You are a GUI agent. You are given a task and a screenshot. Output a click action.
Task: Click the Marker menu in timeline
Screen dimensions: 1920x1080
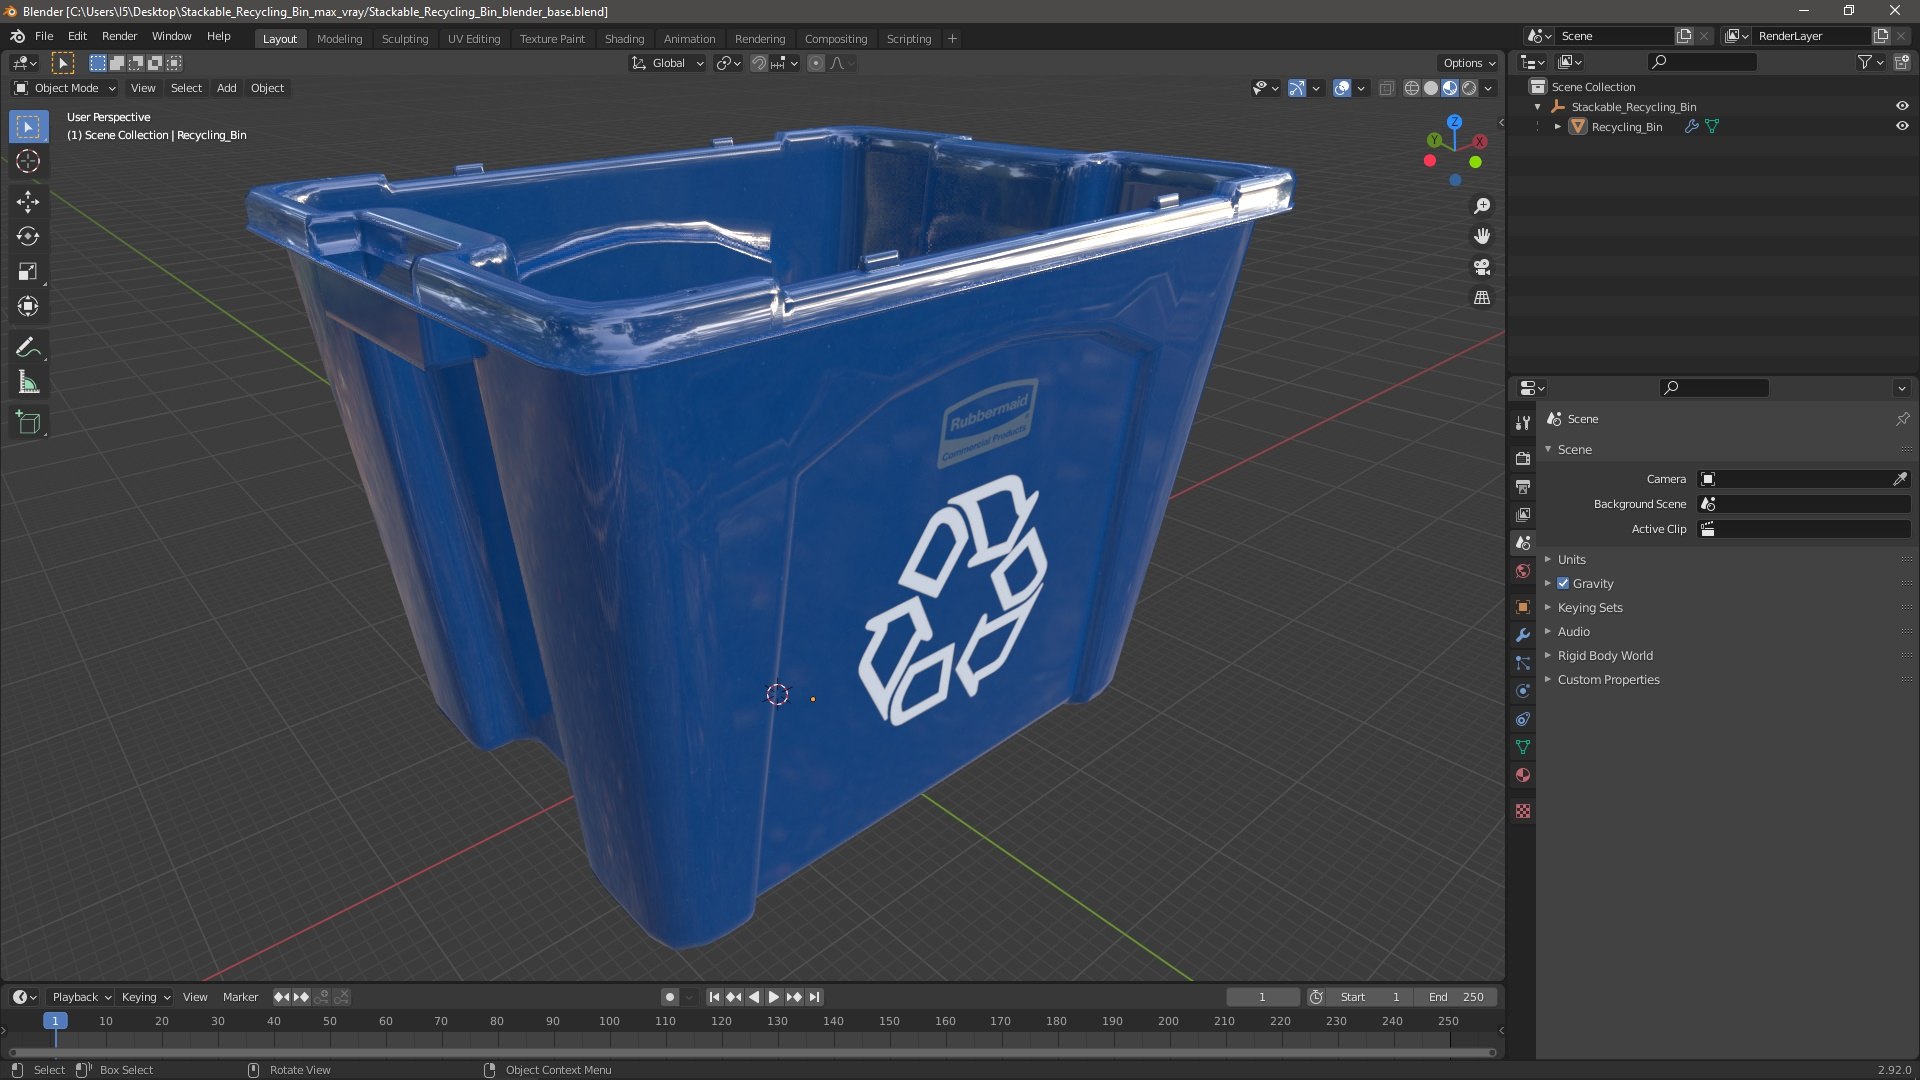[x=240, y=997]
